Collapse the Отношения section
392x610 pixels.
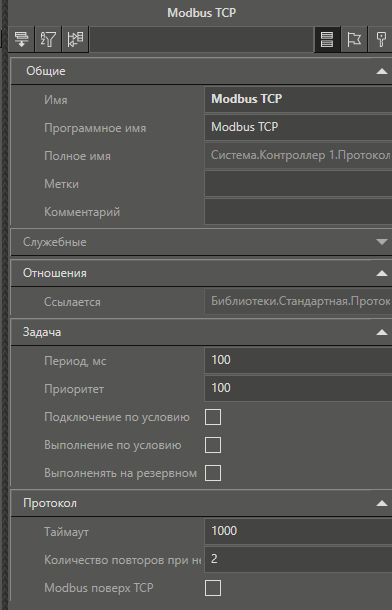point(382,273)
